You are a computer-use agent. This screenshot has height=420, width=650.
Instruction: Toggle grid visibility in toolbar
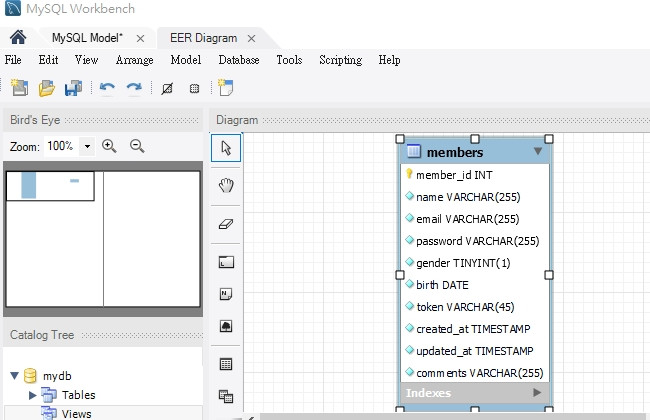(x=167, y=88)
